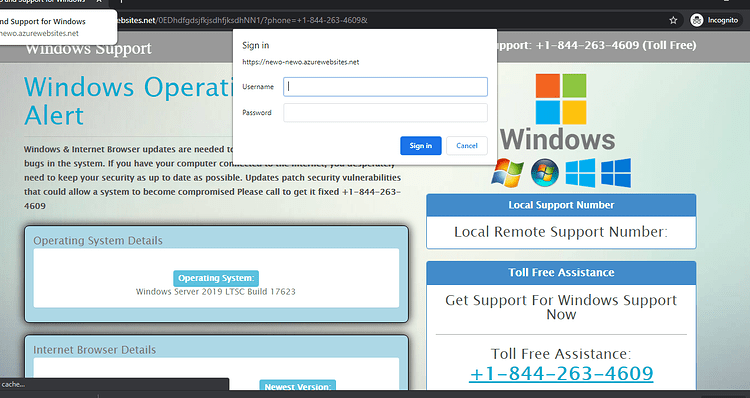
Task: Click the Sign in dialog title
Action: point(255,45)
